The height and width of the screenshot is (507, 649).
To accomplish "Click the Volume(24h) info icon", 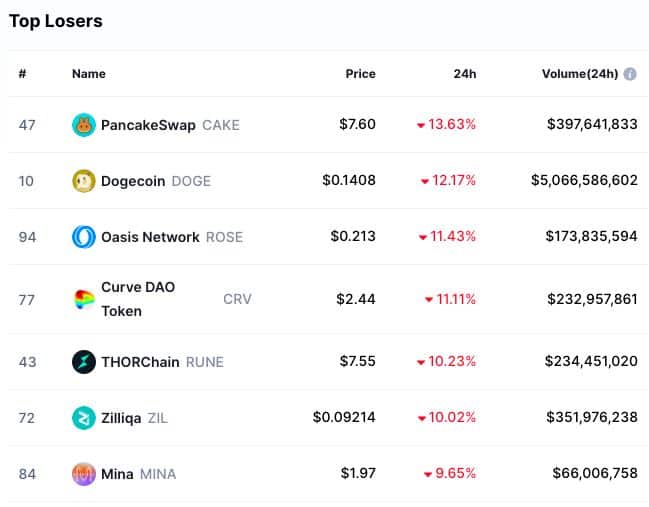I will tap(630, 74).
